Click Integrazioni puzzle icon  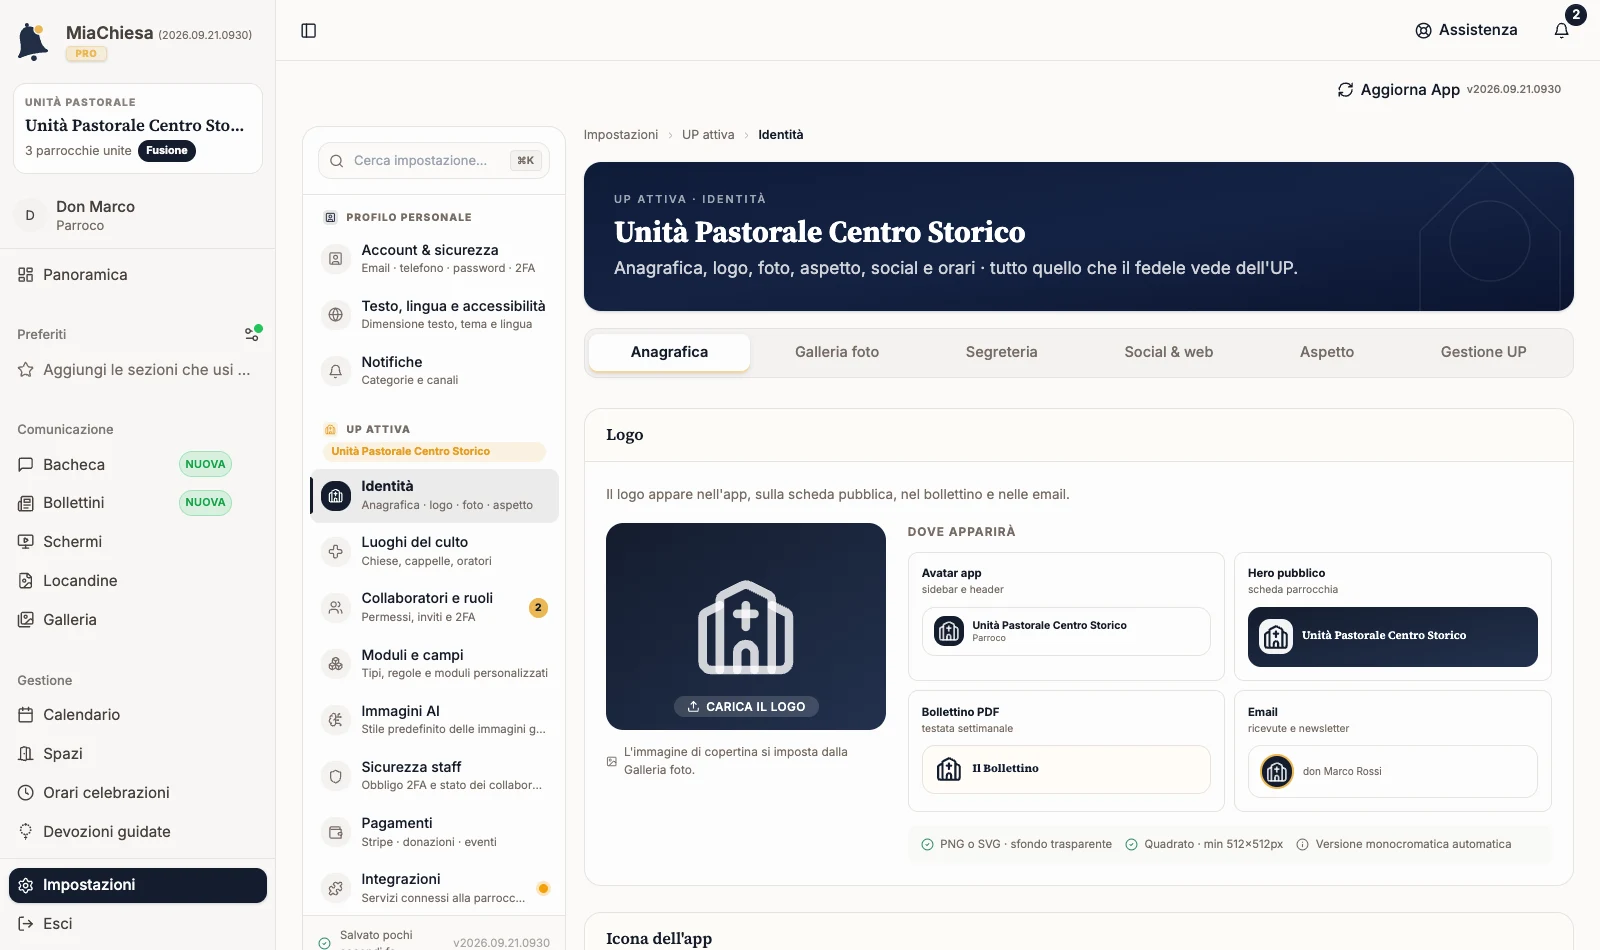point(336,888)
